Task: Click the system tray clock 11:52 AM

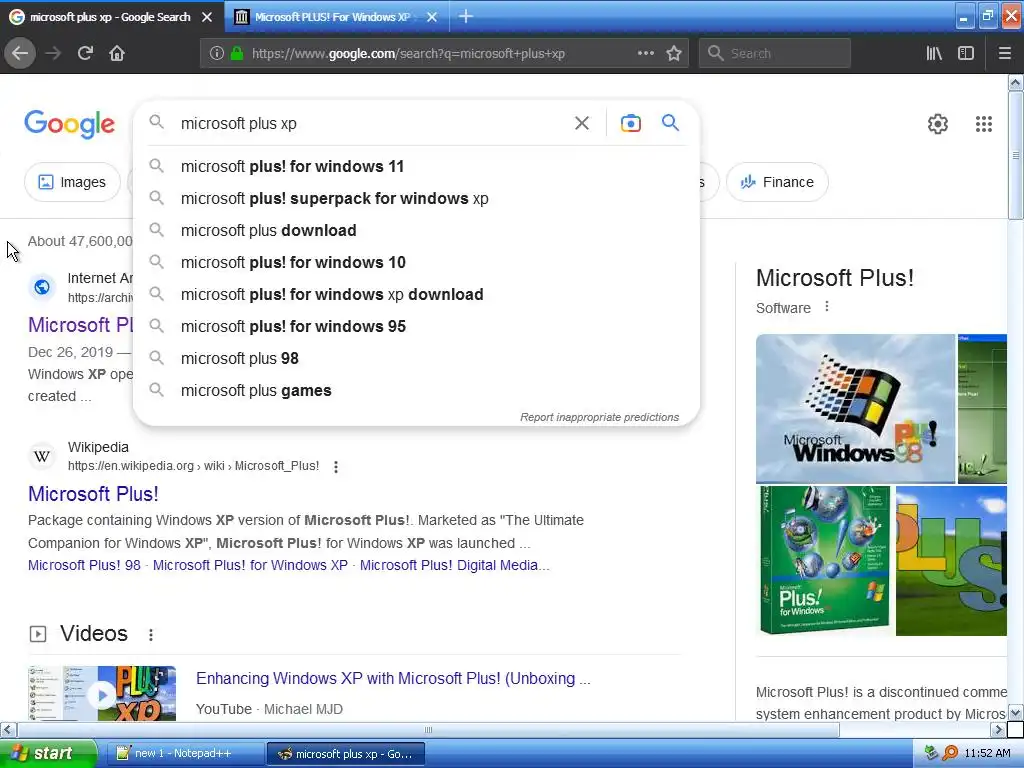Action: (x=987, y=753)
